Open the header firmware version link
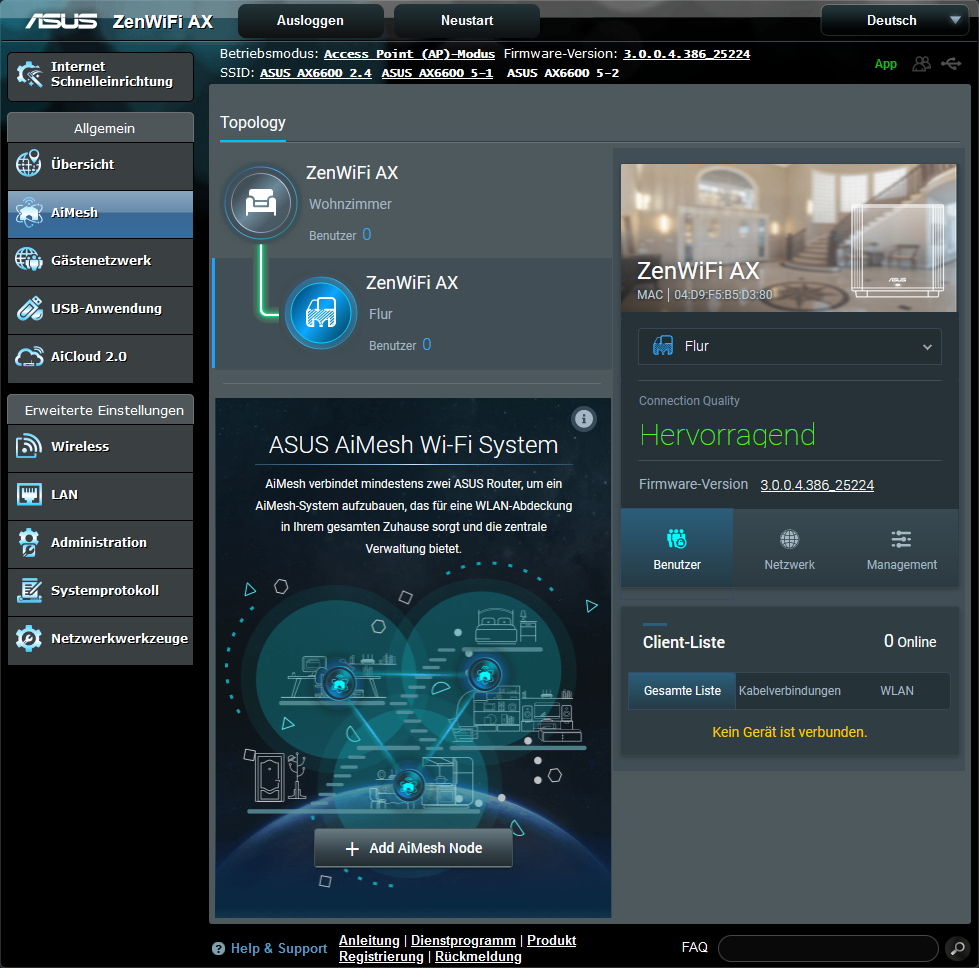Image resolution: width=979 pixels, height=968 pixels. click(686, 54)
